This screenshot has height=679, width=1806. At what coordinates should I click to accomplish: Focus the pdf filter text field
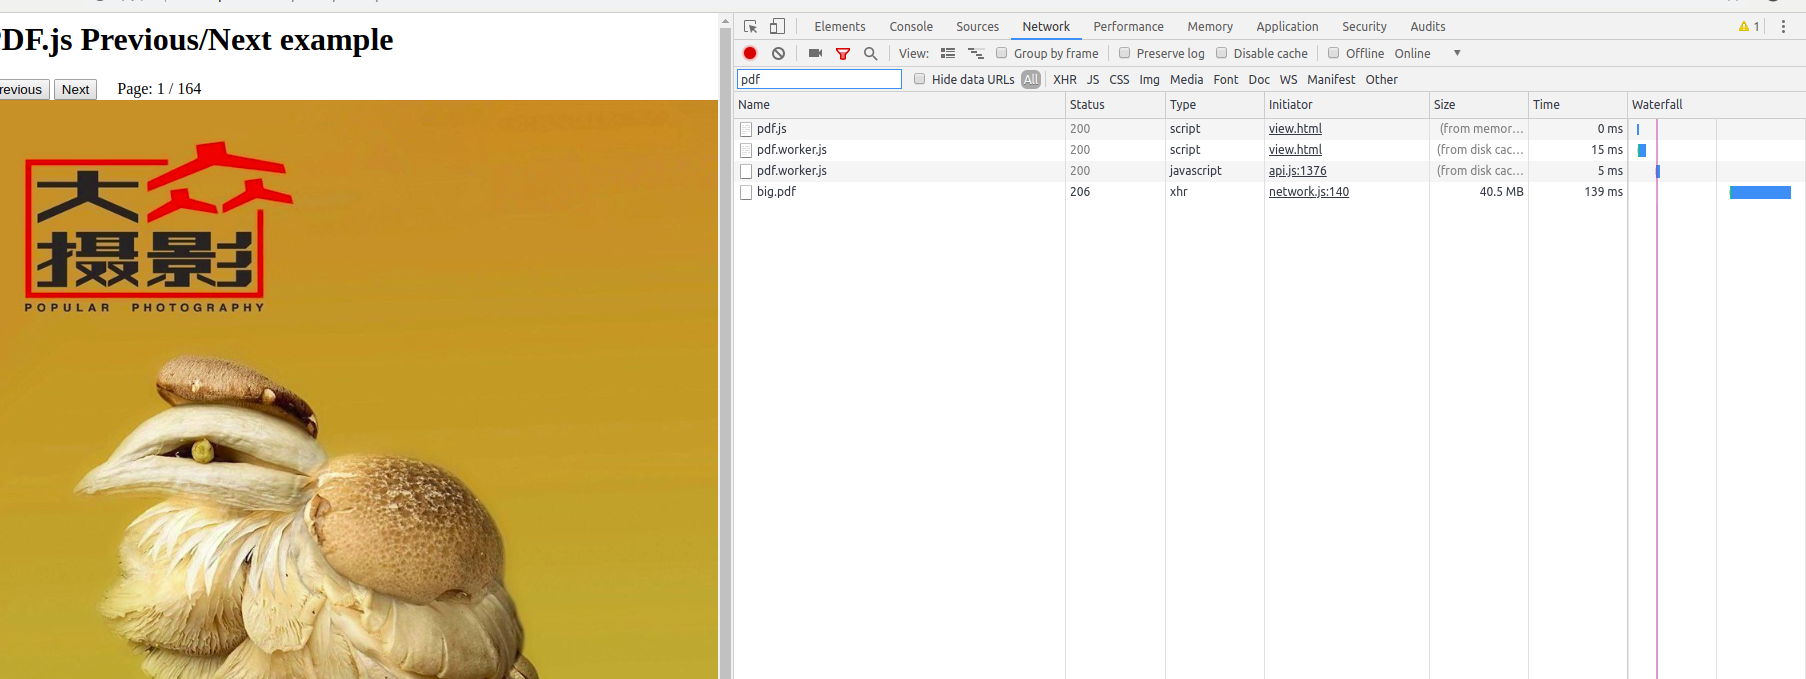819,79
